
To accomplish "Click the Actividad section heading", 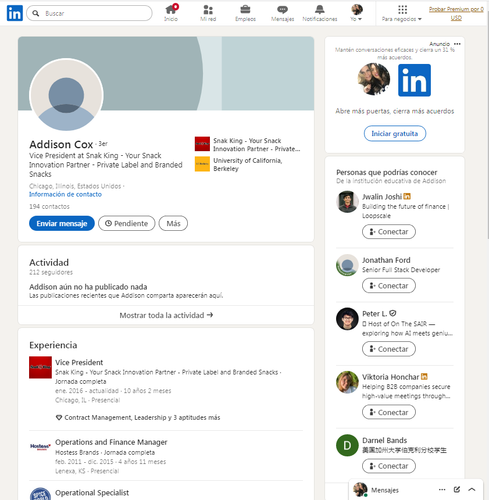I will [x=49, y=263].
